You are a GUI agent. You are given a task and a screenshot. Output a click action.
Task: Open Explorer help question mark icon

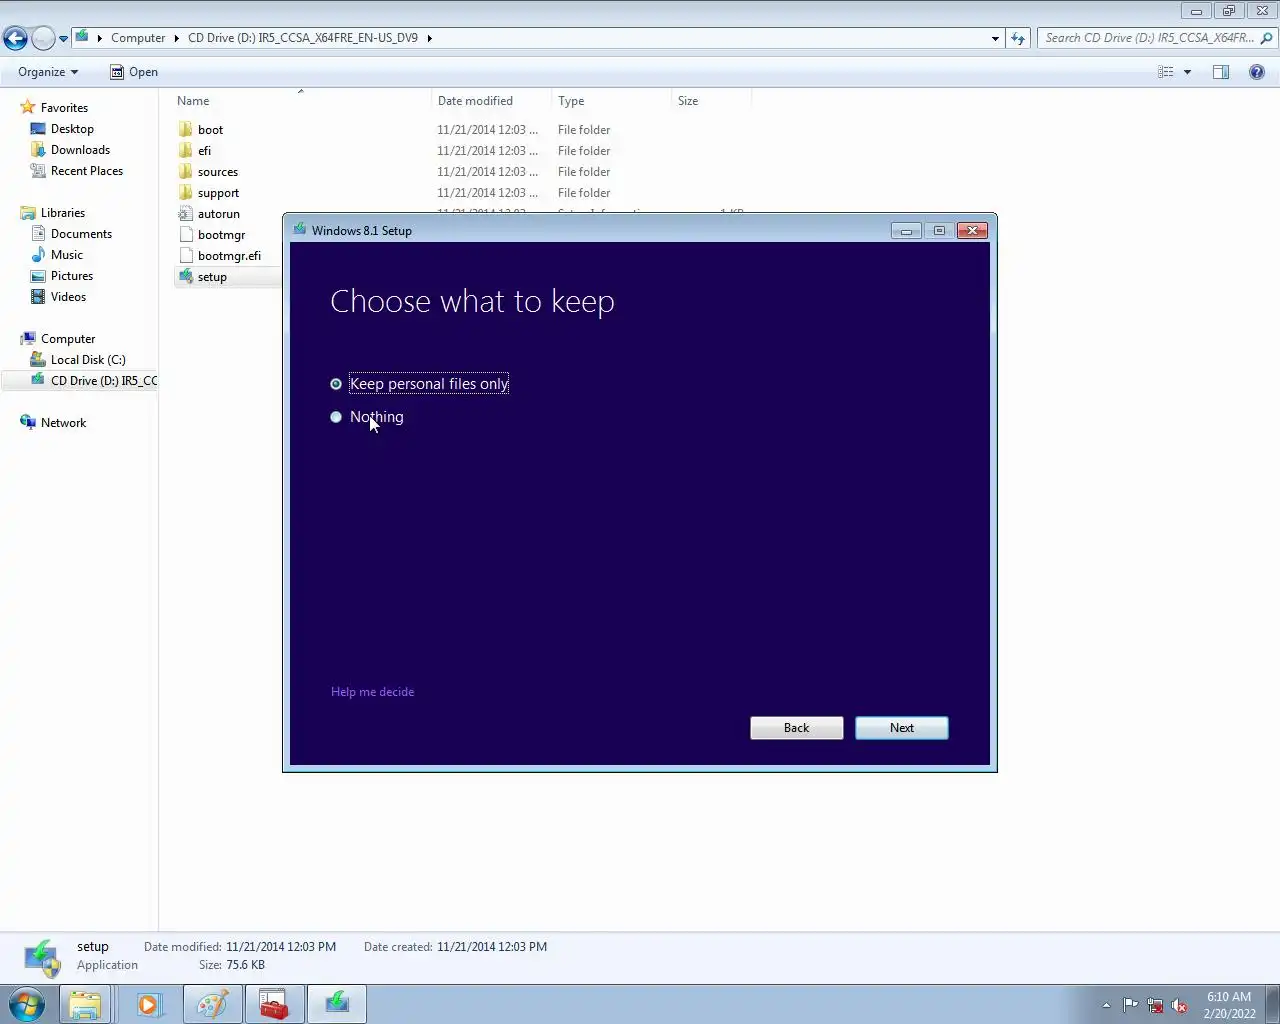click(1257, 72)
